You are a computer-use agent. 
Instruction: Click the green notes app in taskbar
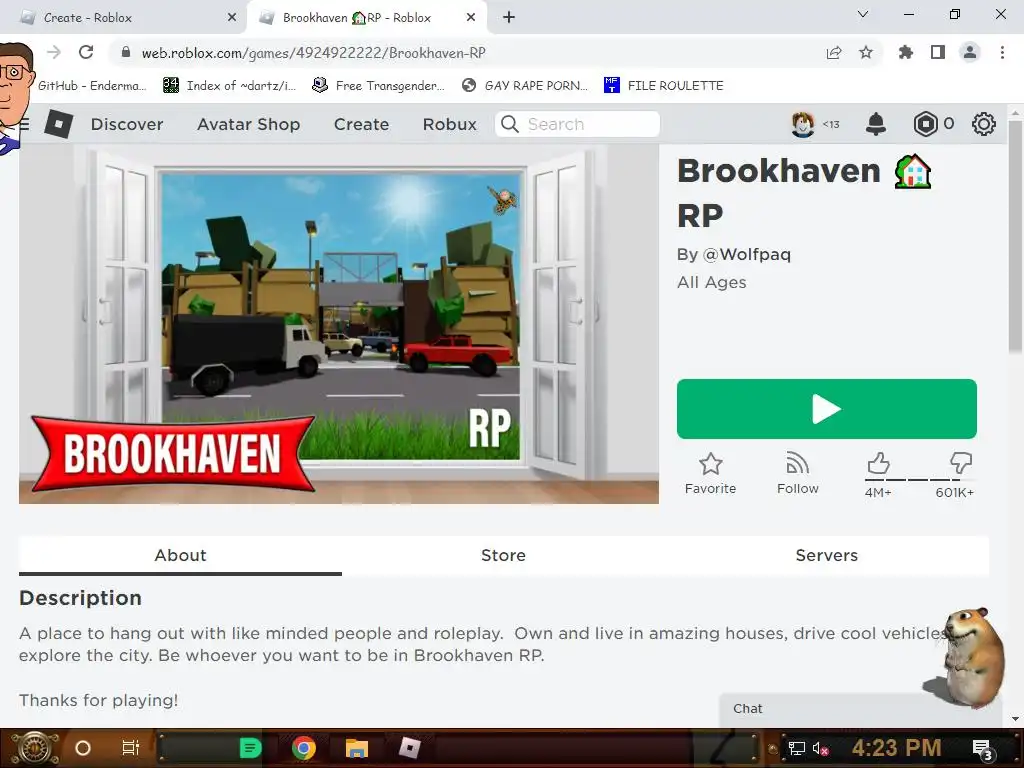(250, 748)
